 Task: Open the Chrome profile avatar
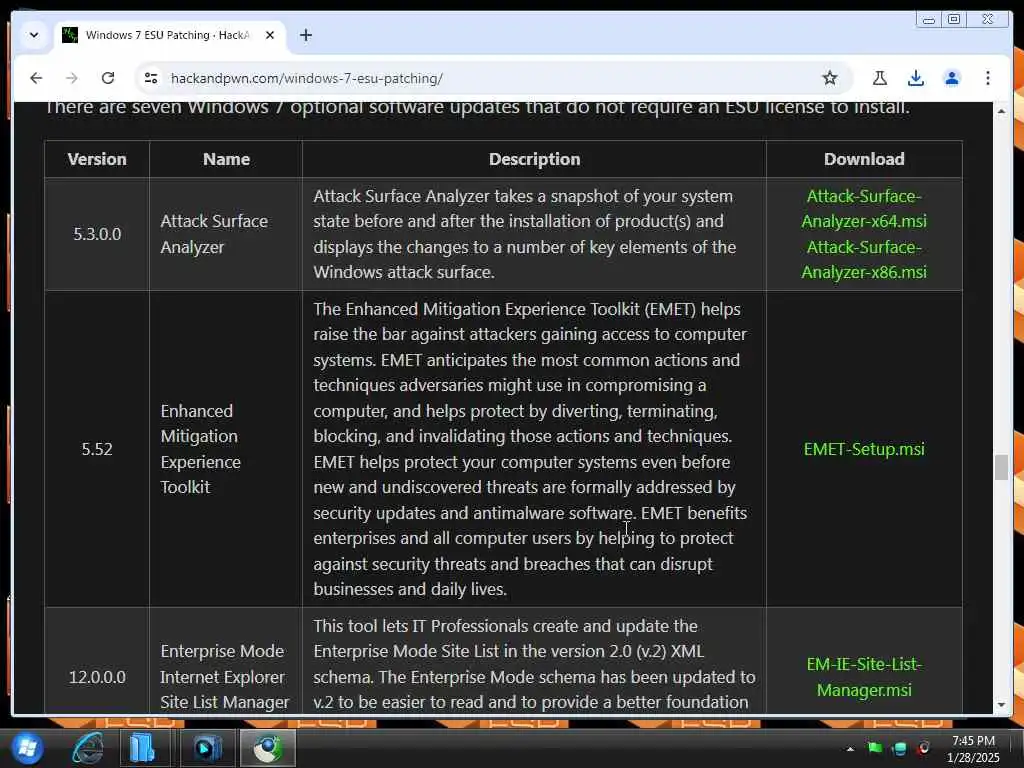[952, 78]
